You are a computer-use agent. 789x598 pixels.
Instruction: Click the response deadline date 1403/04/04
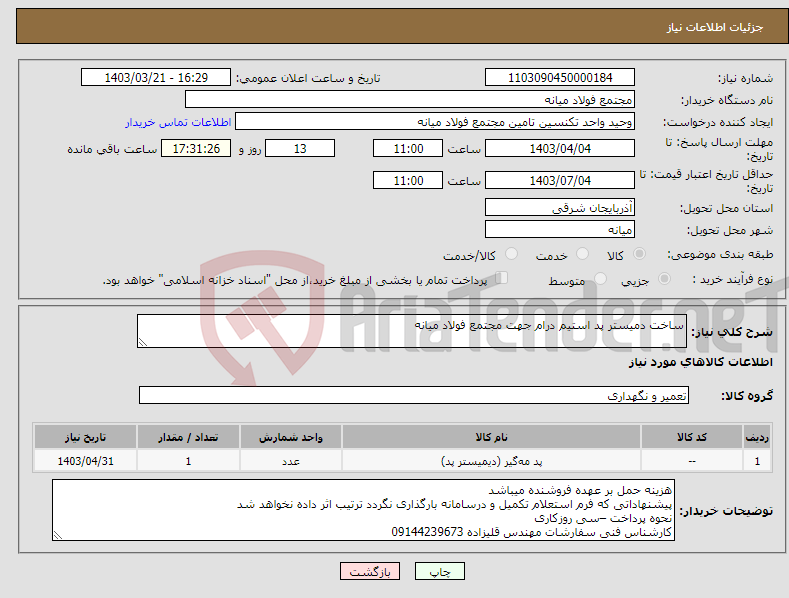[x=560, y=148]
